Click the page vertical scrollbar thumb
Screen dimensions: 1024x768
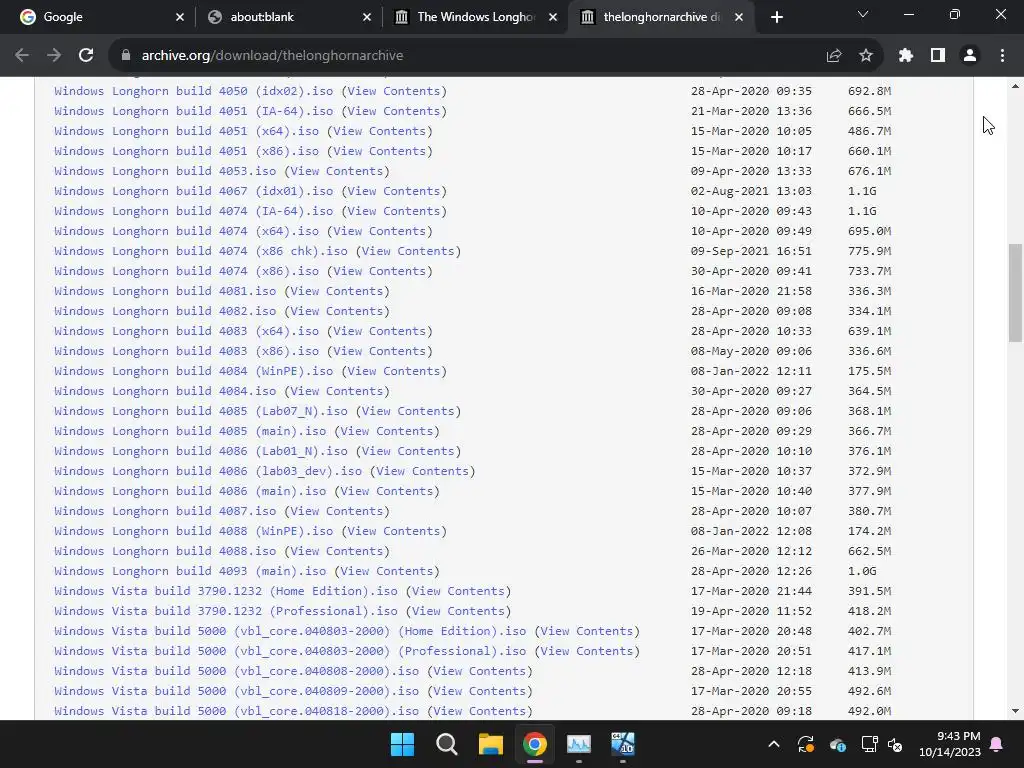point(1015,293)
